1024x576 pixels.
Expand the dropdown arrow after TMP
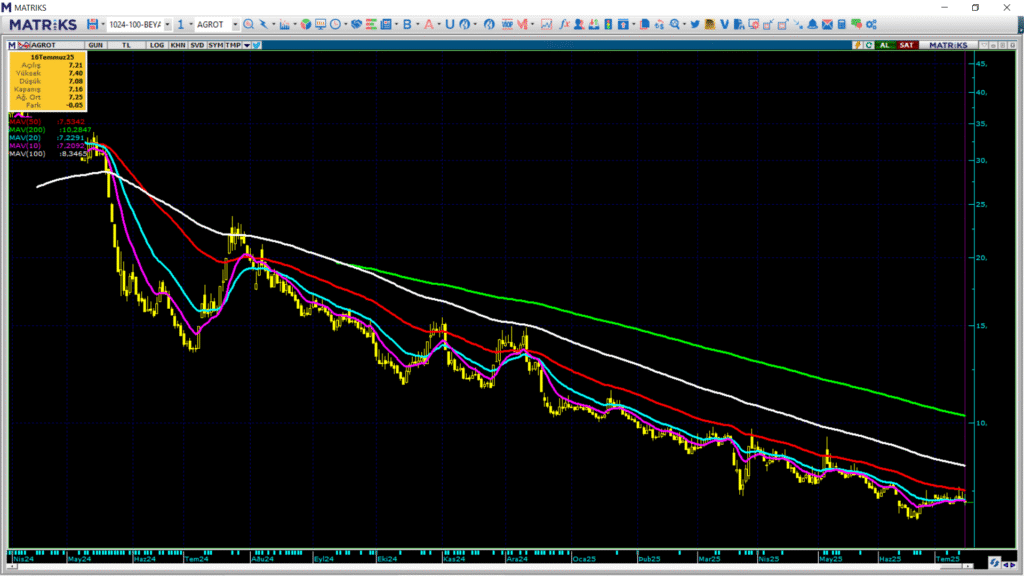(x=247, y=45)
